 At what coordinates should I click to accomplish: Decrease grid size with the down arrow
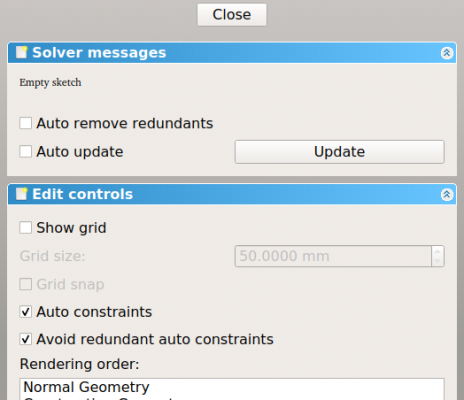coord(438,261)
